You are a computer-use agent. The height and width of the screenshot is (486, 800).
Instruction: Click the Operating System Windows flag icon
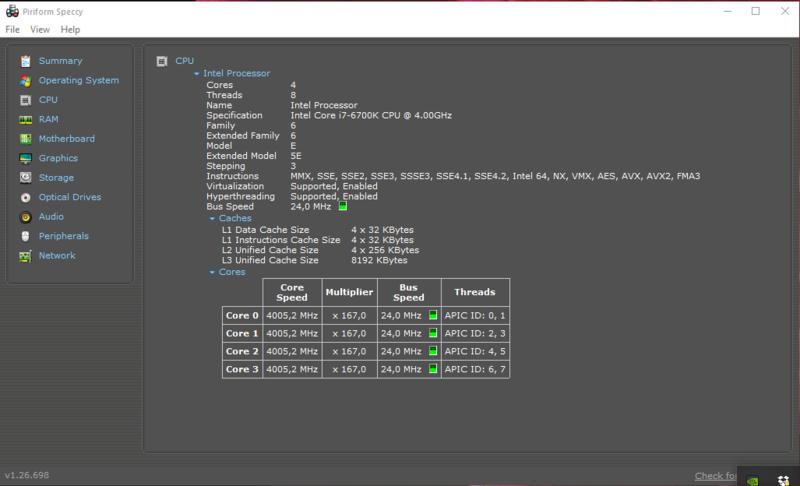point(26,81)
